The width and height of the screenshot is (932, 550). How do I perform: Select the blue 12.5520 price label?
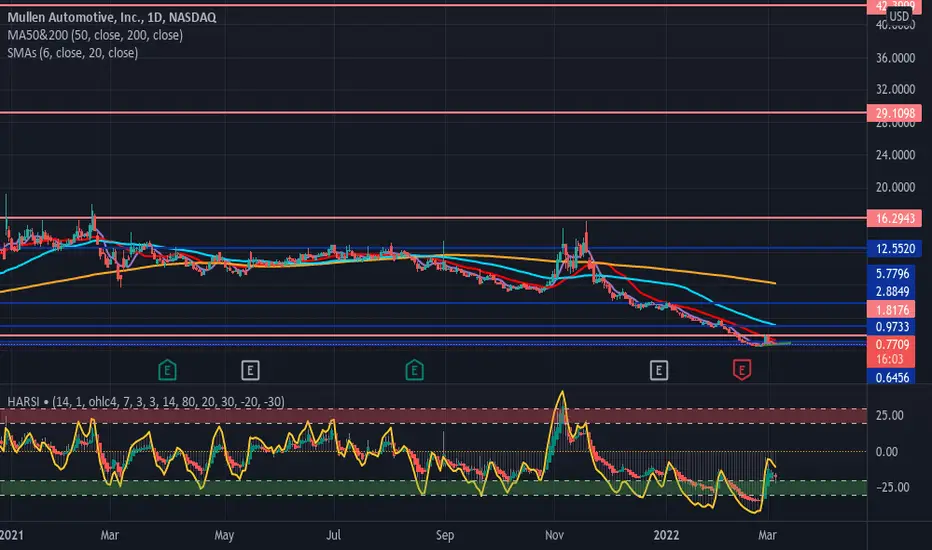coord(895,249)
